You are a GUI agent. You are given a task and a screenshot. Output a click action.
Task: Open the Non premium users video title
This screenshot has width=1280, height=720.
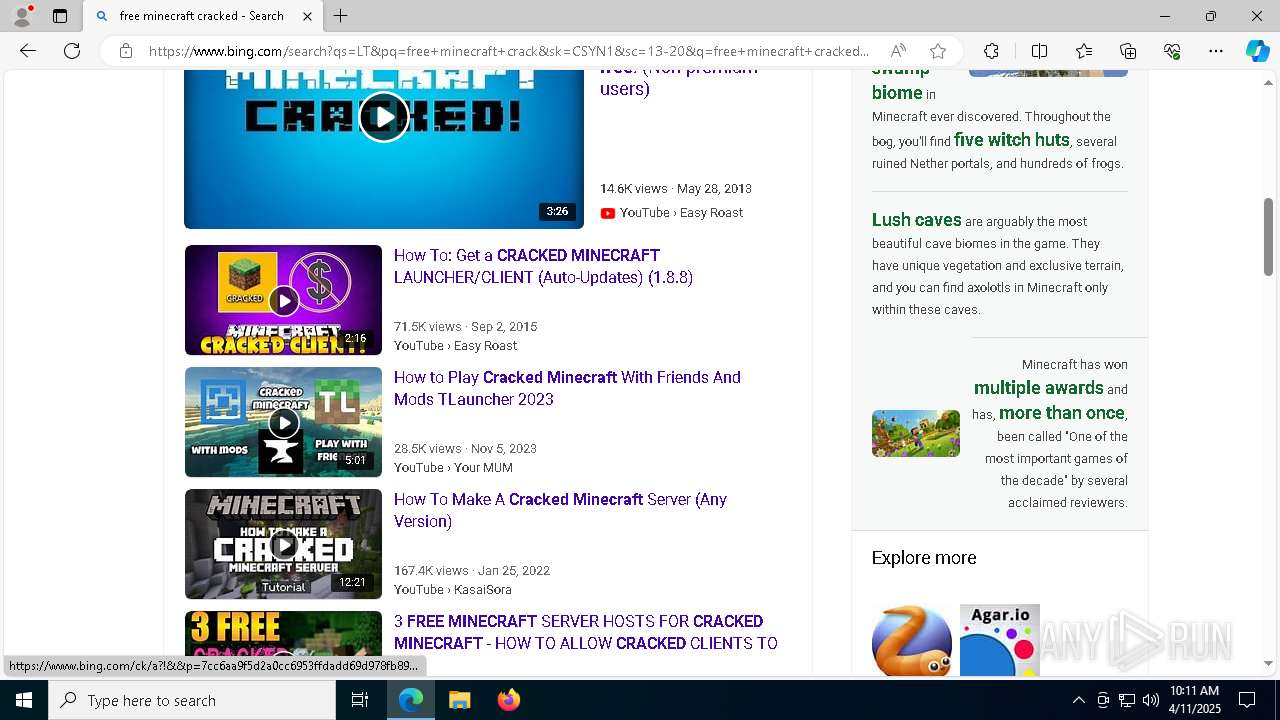click(678, 80)
